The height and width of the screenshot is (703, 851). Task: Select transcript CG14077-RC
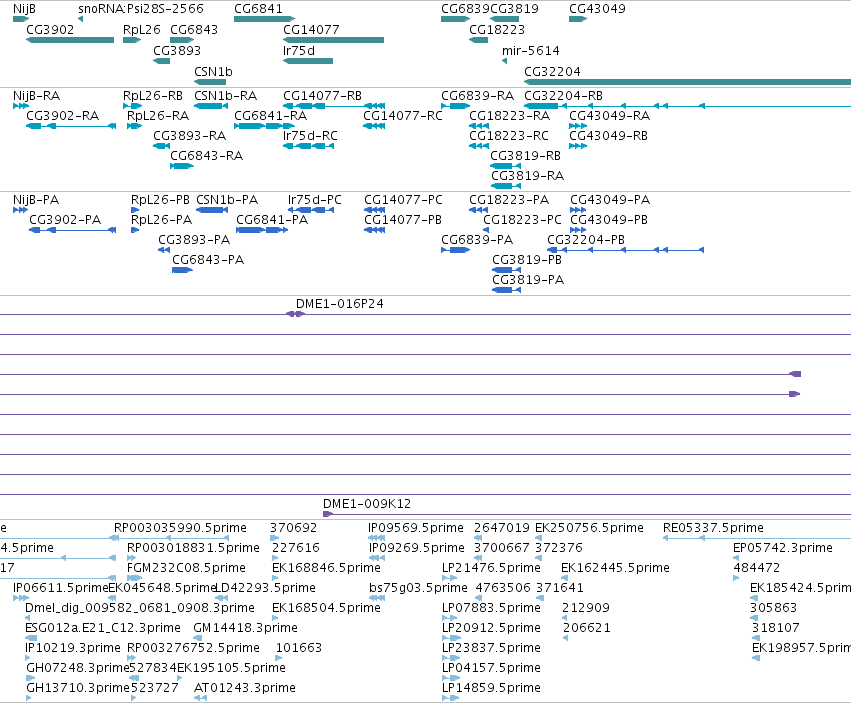(374, 126)
